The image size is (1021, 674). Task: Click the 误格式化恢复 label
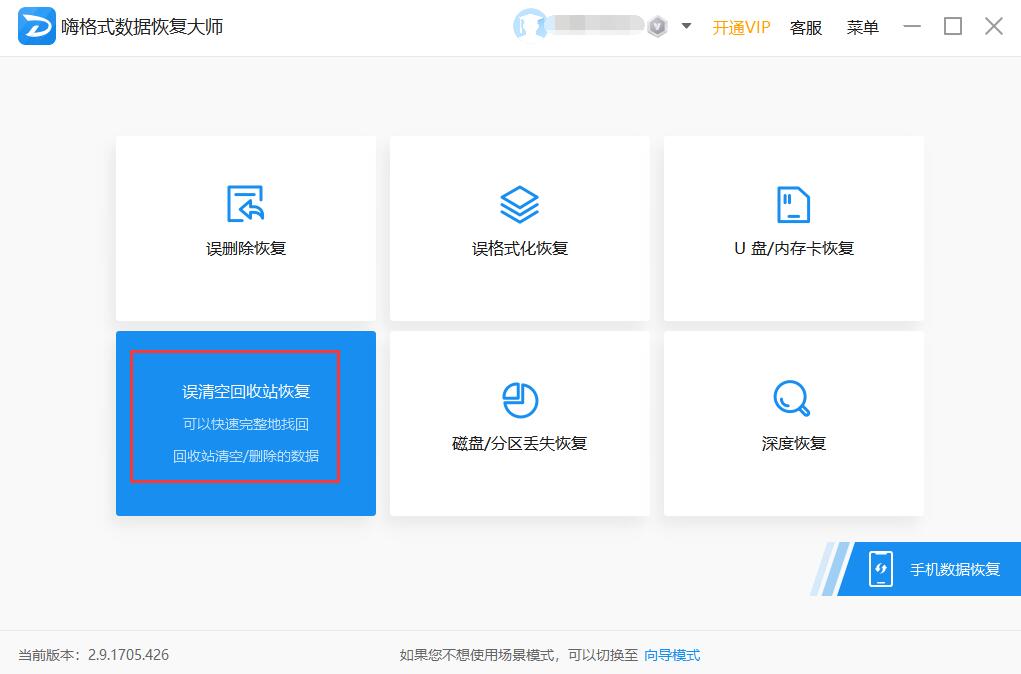(x=520, y=248)
